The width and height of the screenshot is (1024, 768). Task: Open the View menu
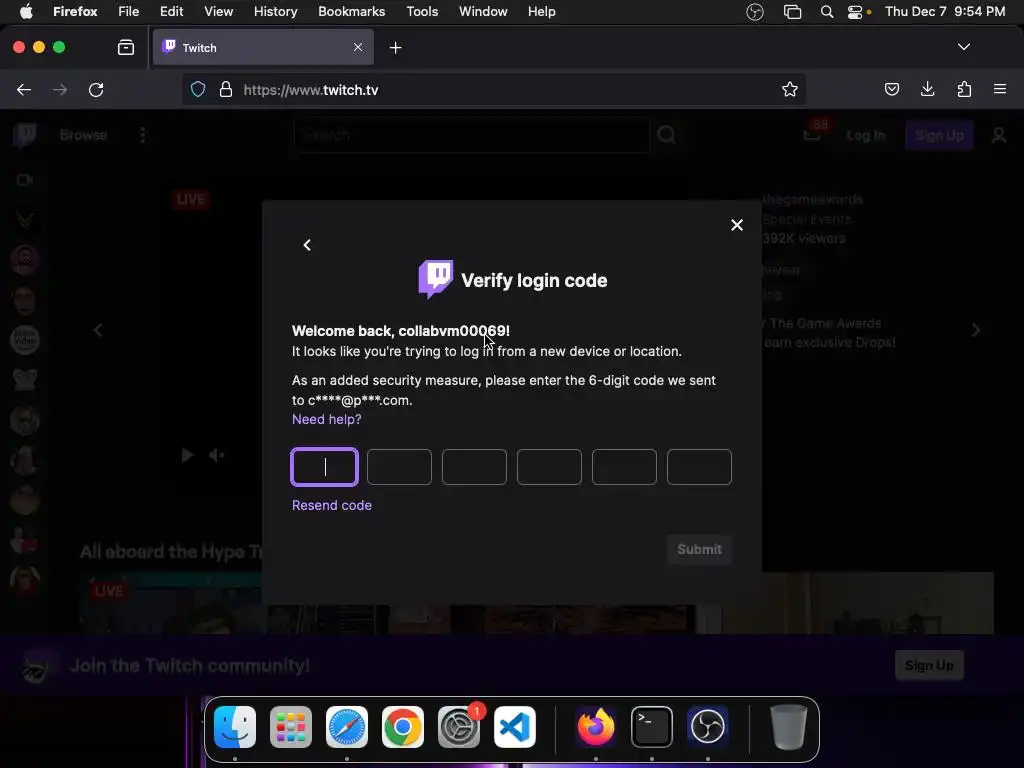coord(218,11)
